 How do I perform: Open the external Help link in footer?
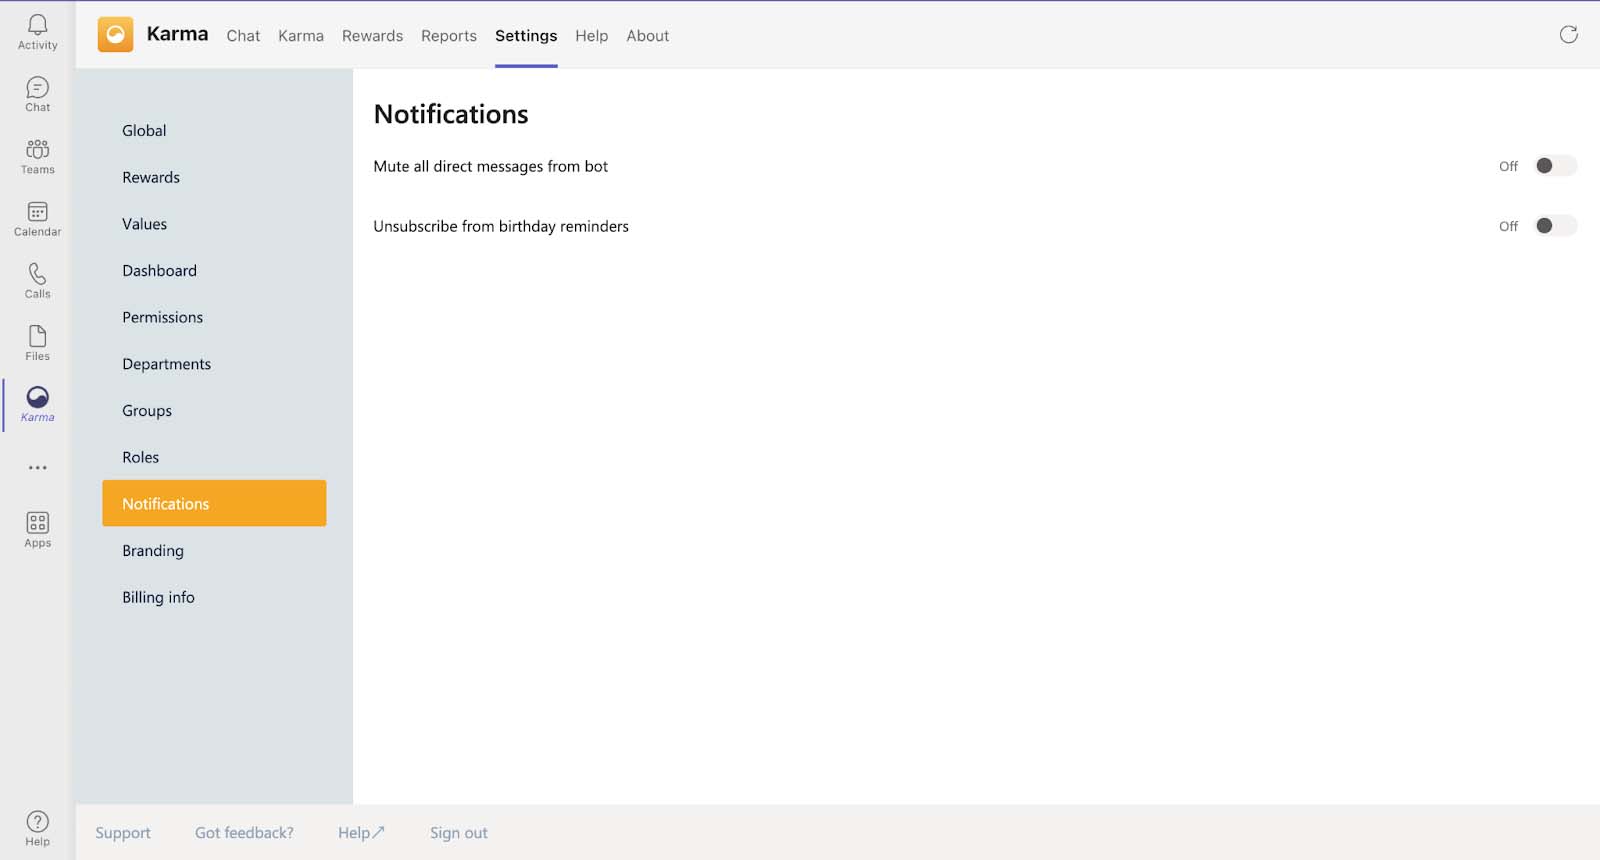point(361,833)
